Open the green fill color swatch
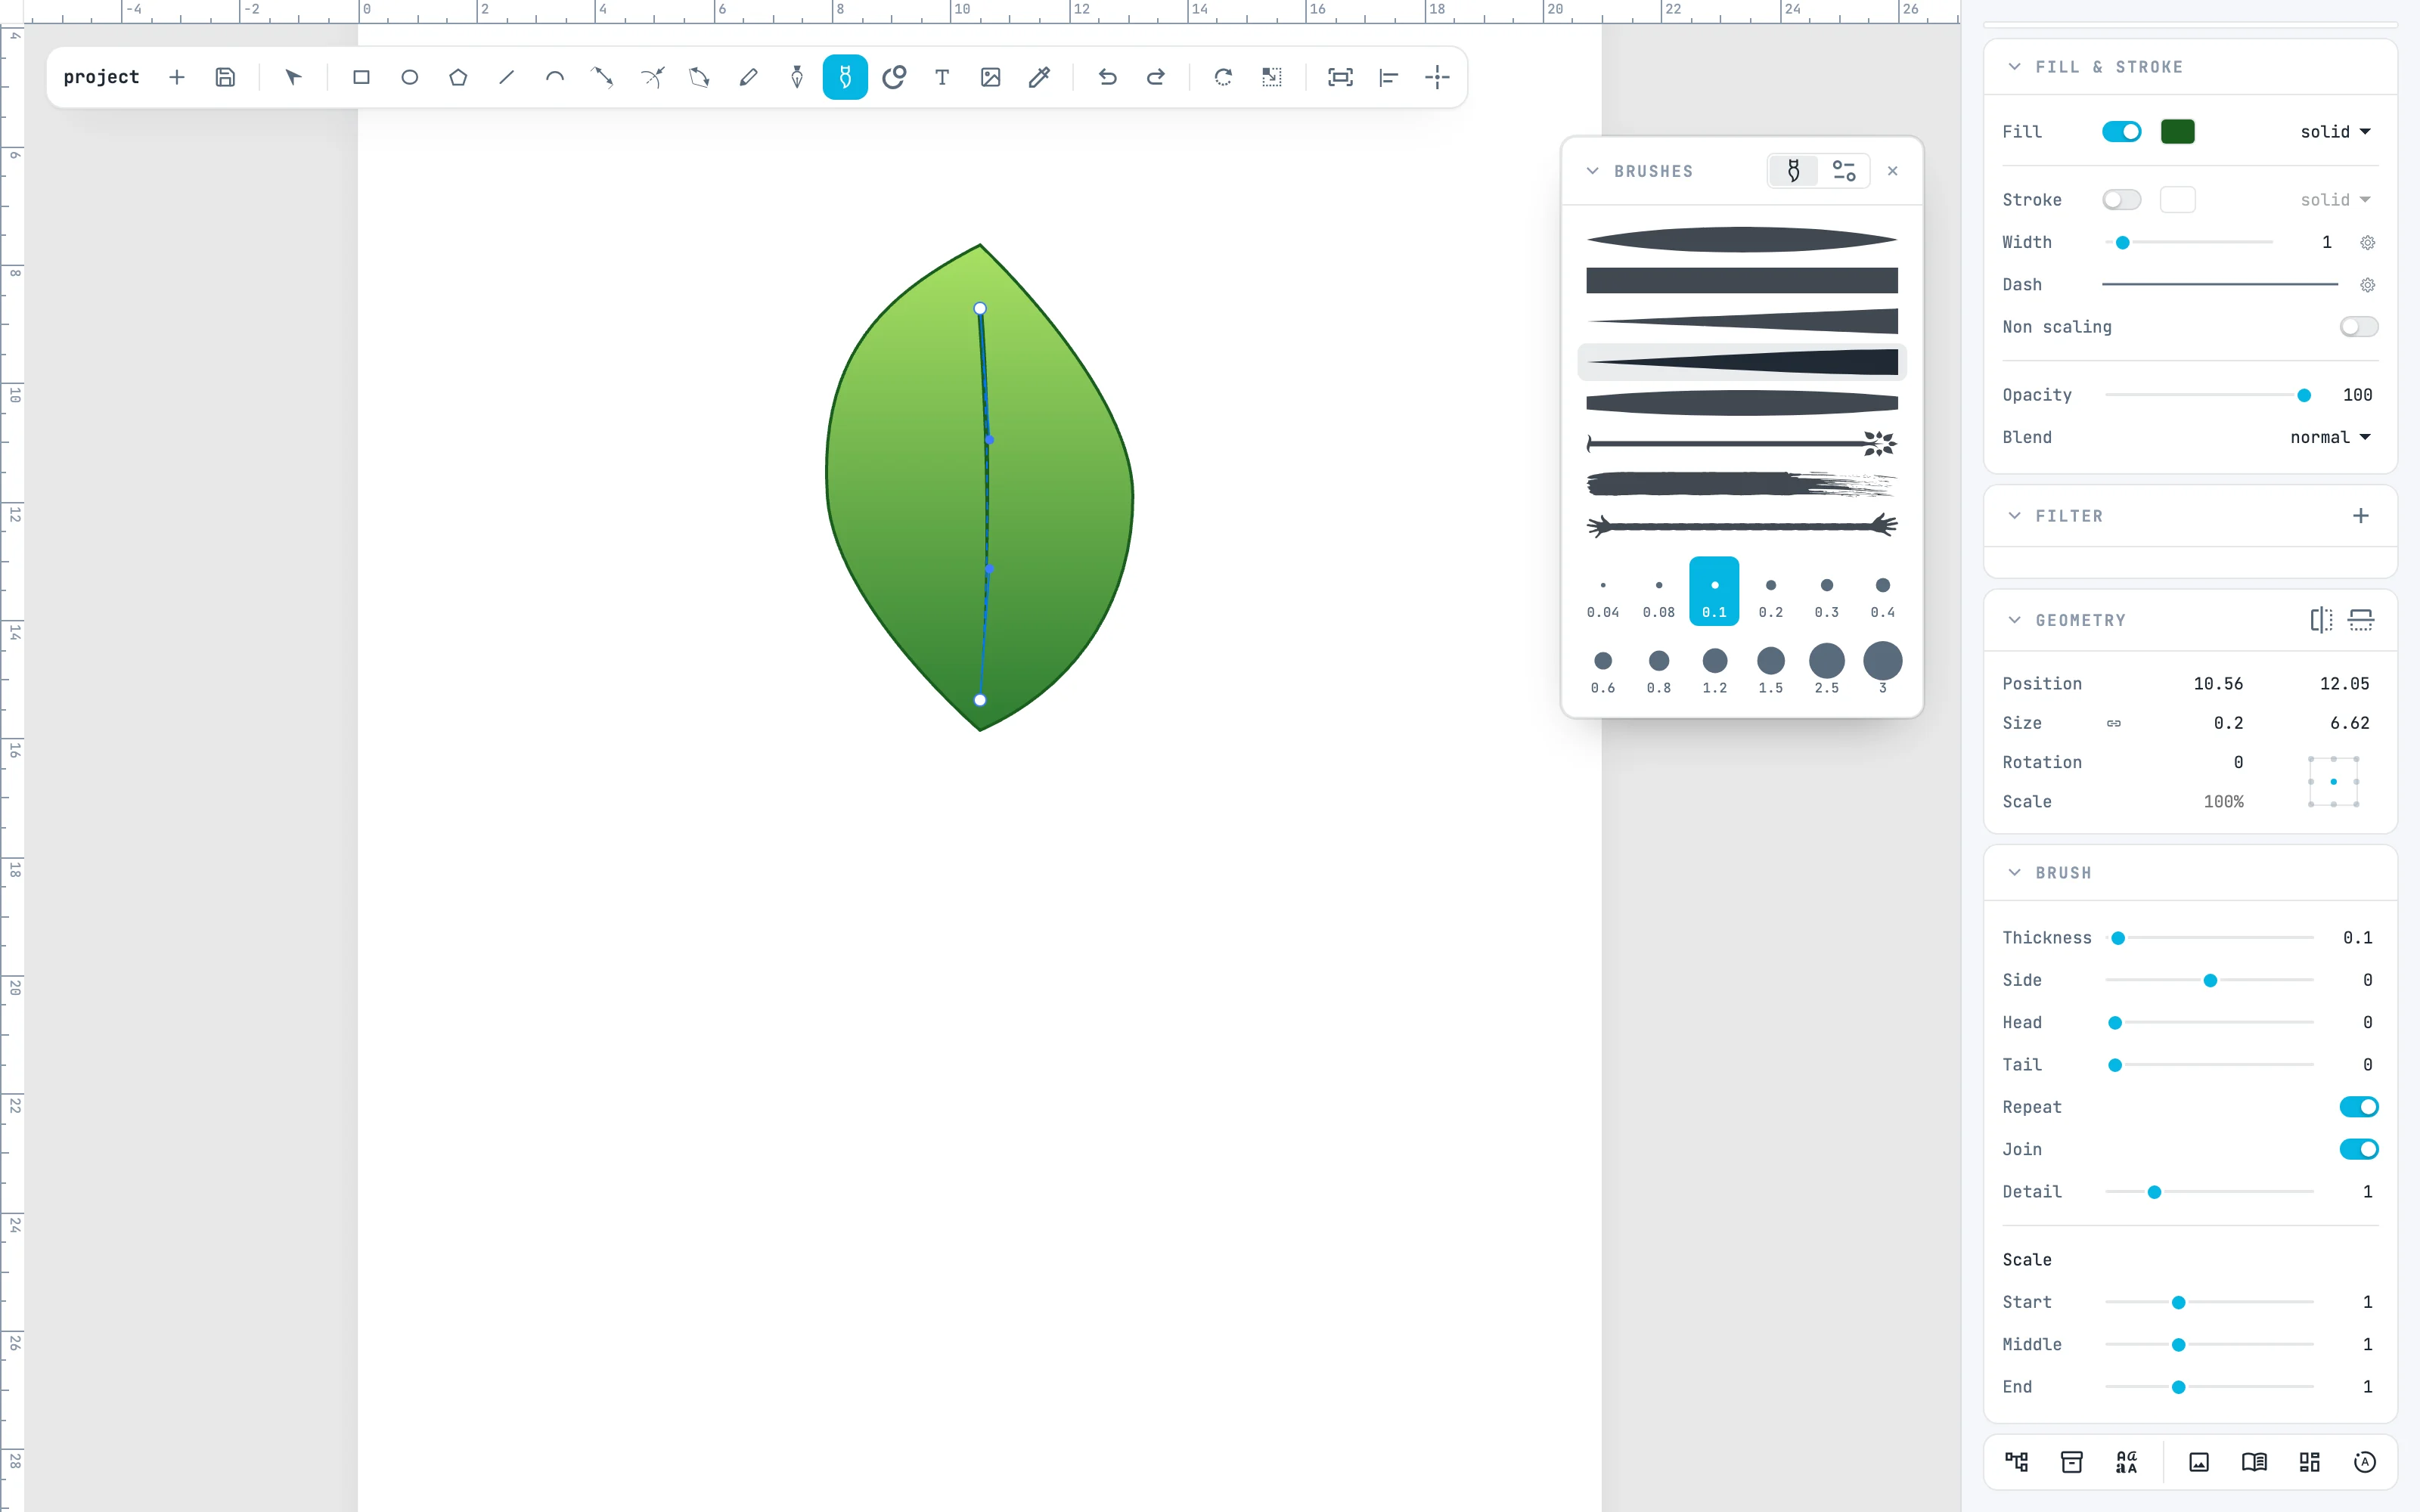Viewport: 2420px width, 1512px height. tap(2177, 132)
